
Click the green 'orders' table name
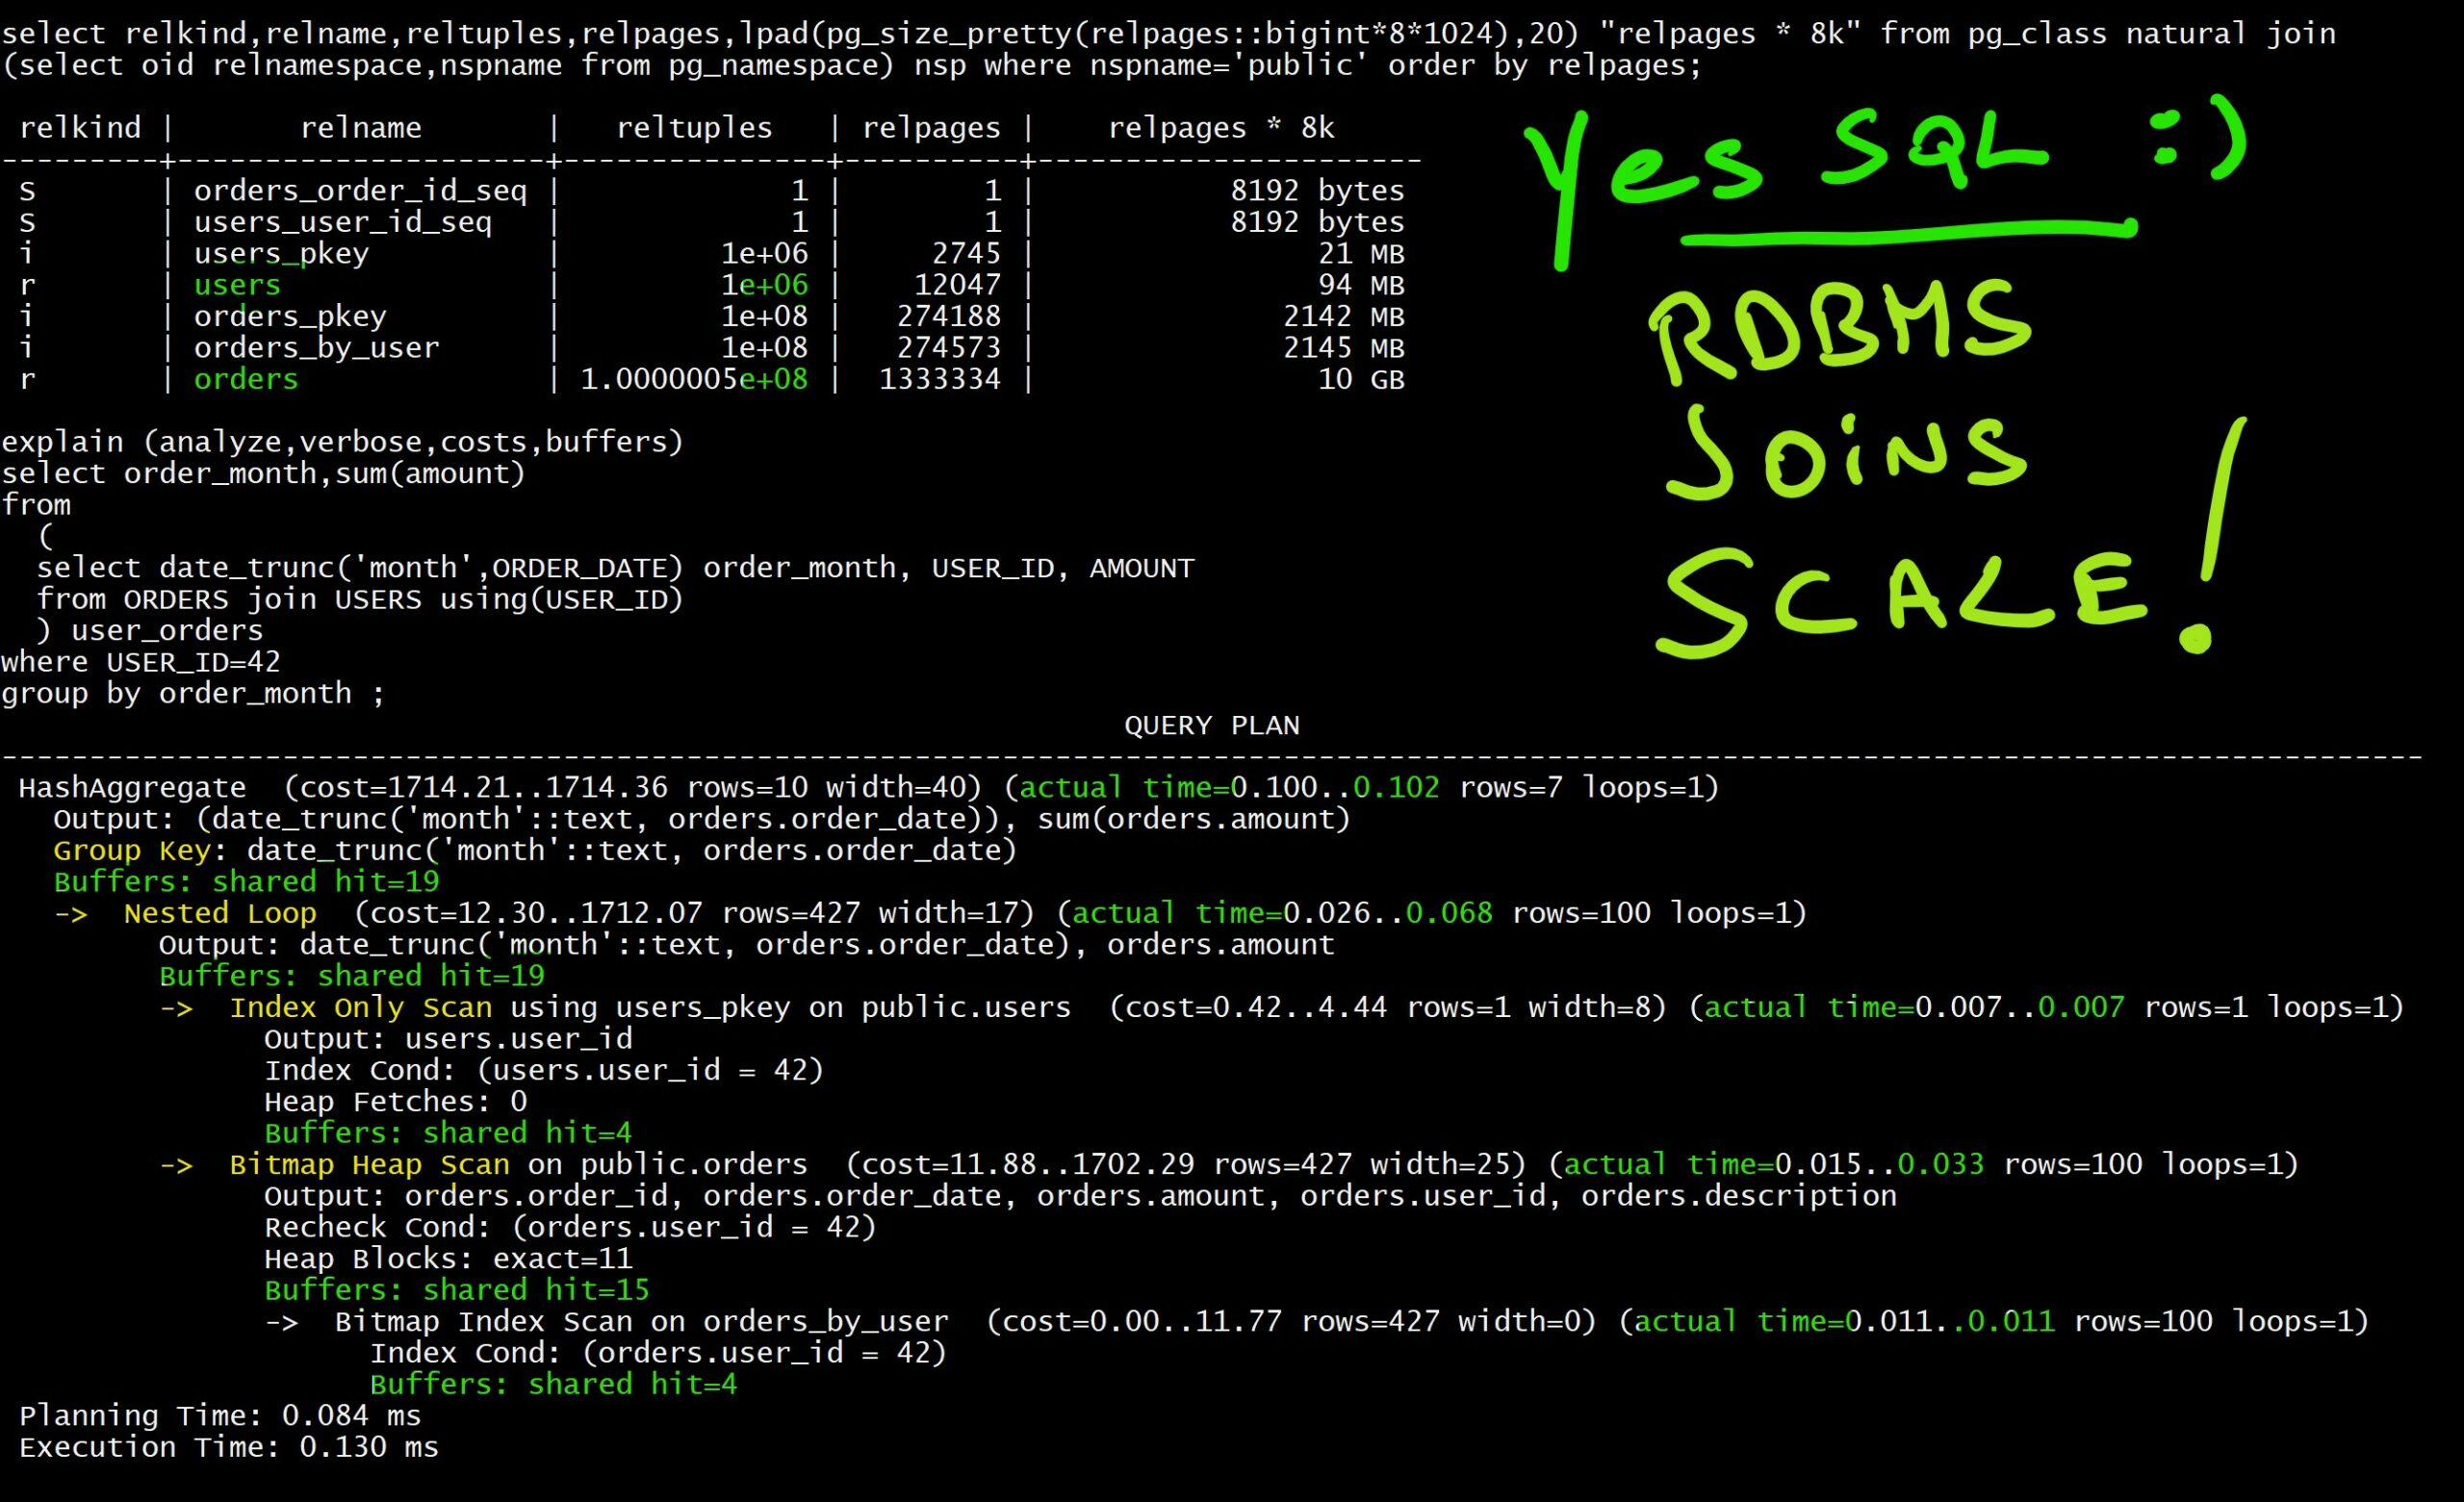(246, 379)
